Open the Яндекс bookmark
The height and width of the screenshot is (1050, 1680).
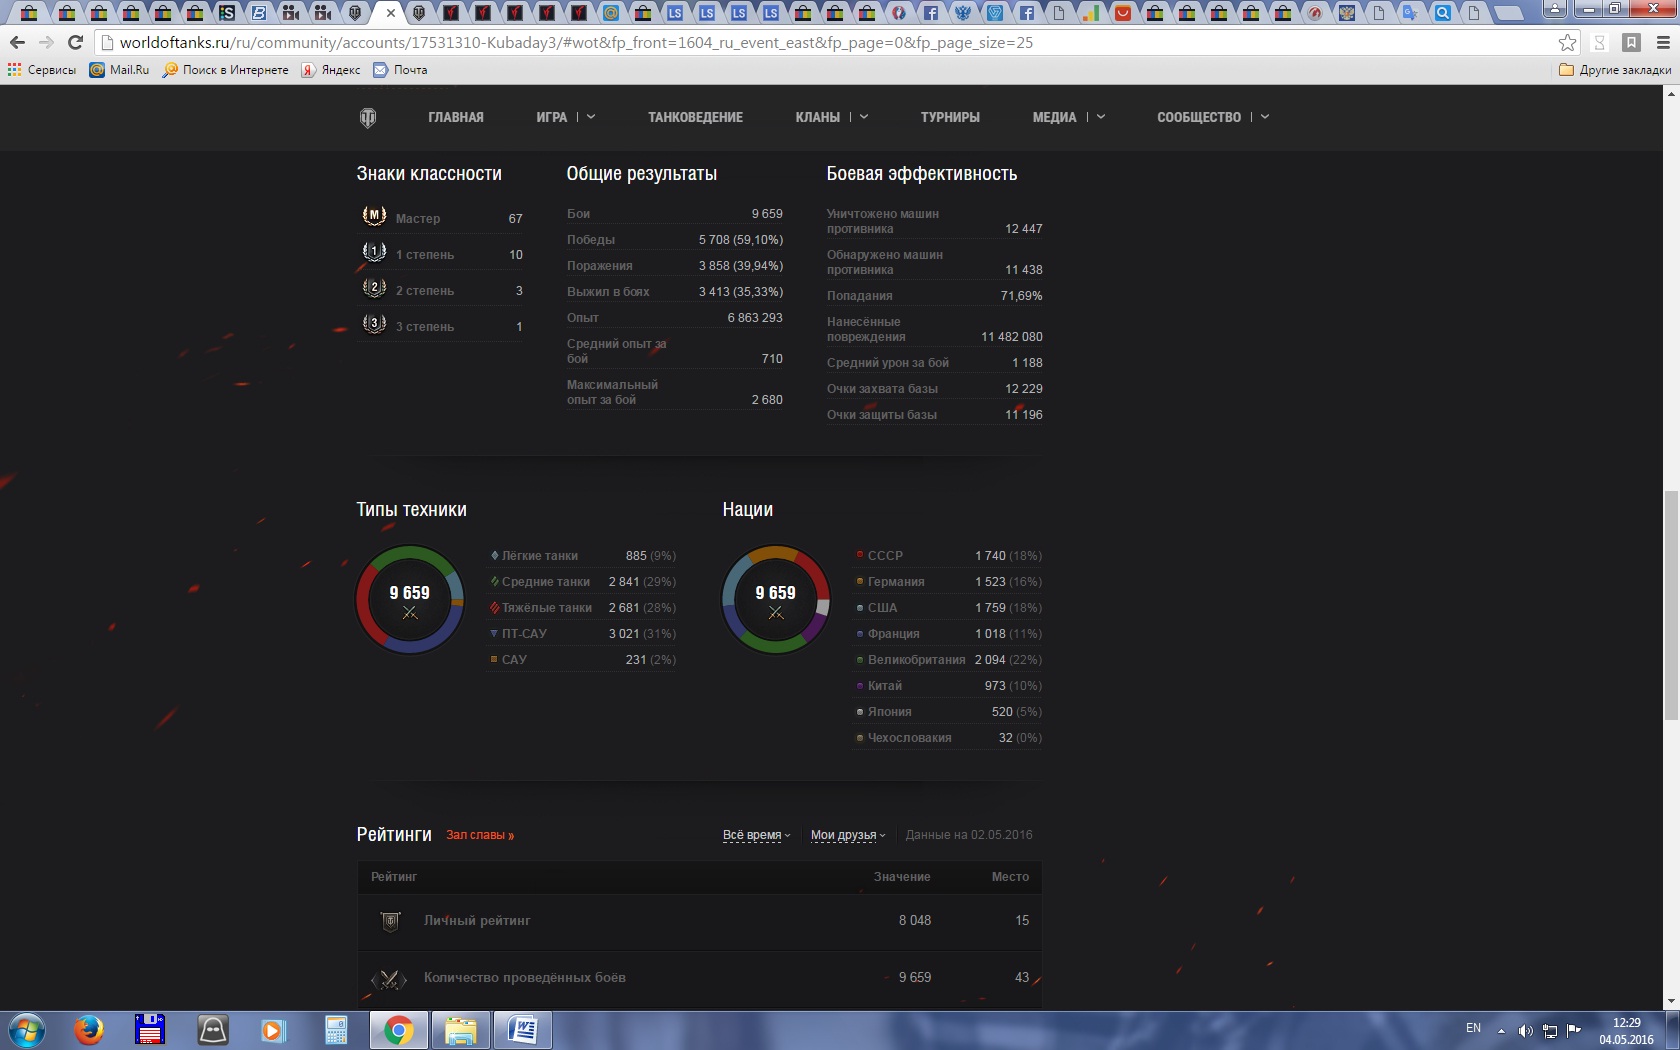coord(330,70)
